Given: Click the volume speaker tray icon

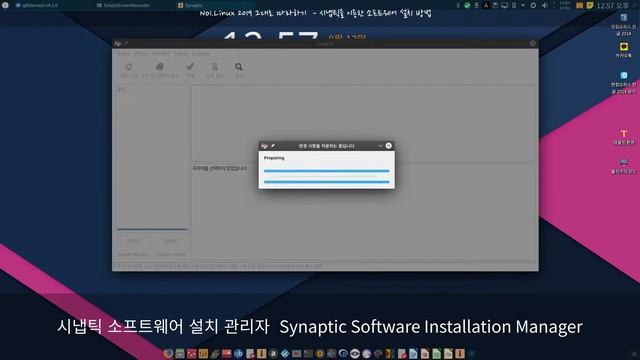Looking at the screenshot, I should click(545, 5).
